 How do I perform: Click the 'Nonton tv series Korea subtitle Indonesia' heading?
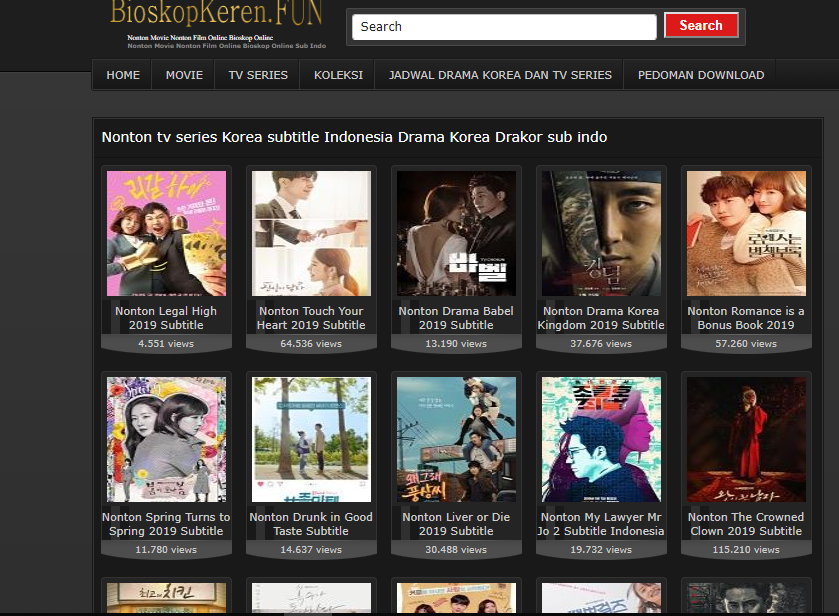coord(354,137)
